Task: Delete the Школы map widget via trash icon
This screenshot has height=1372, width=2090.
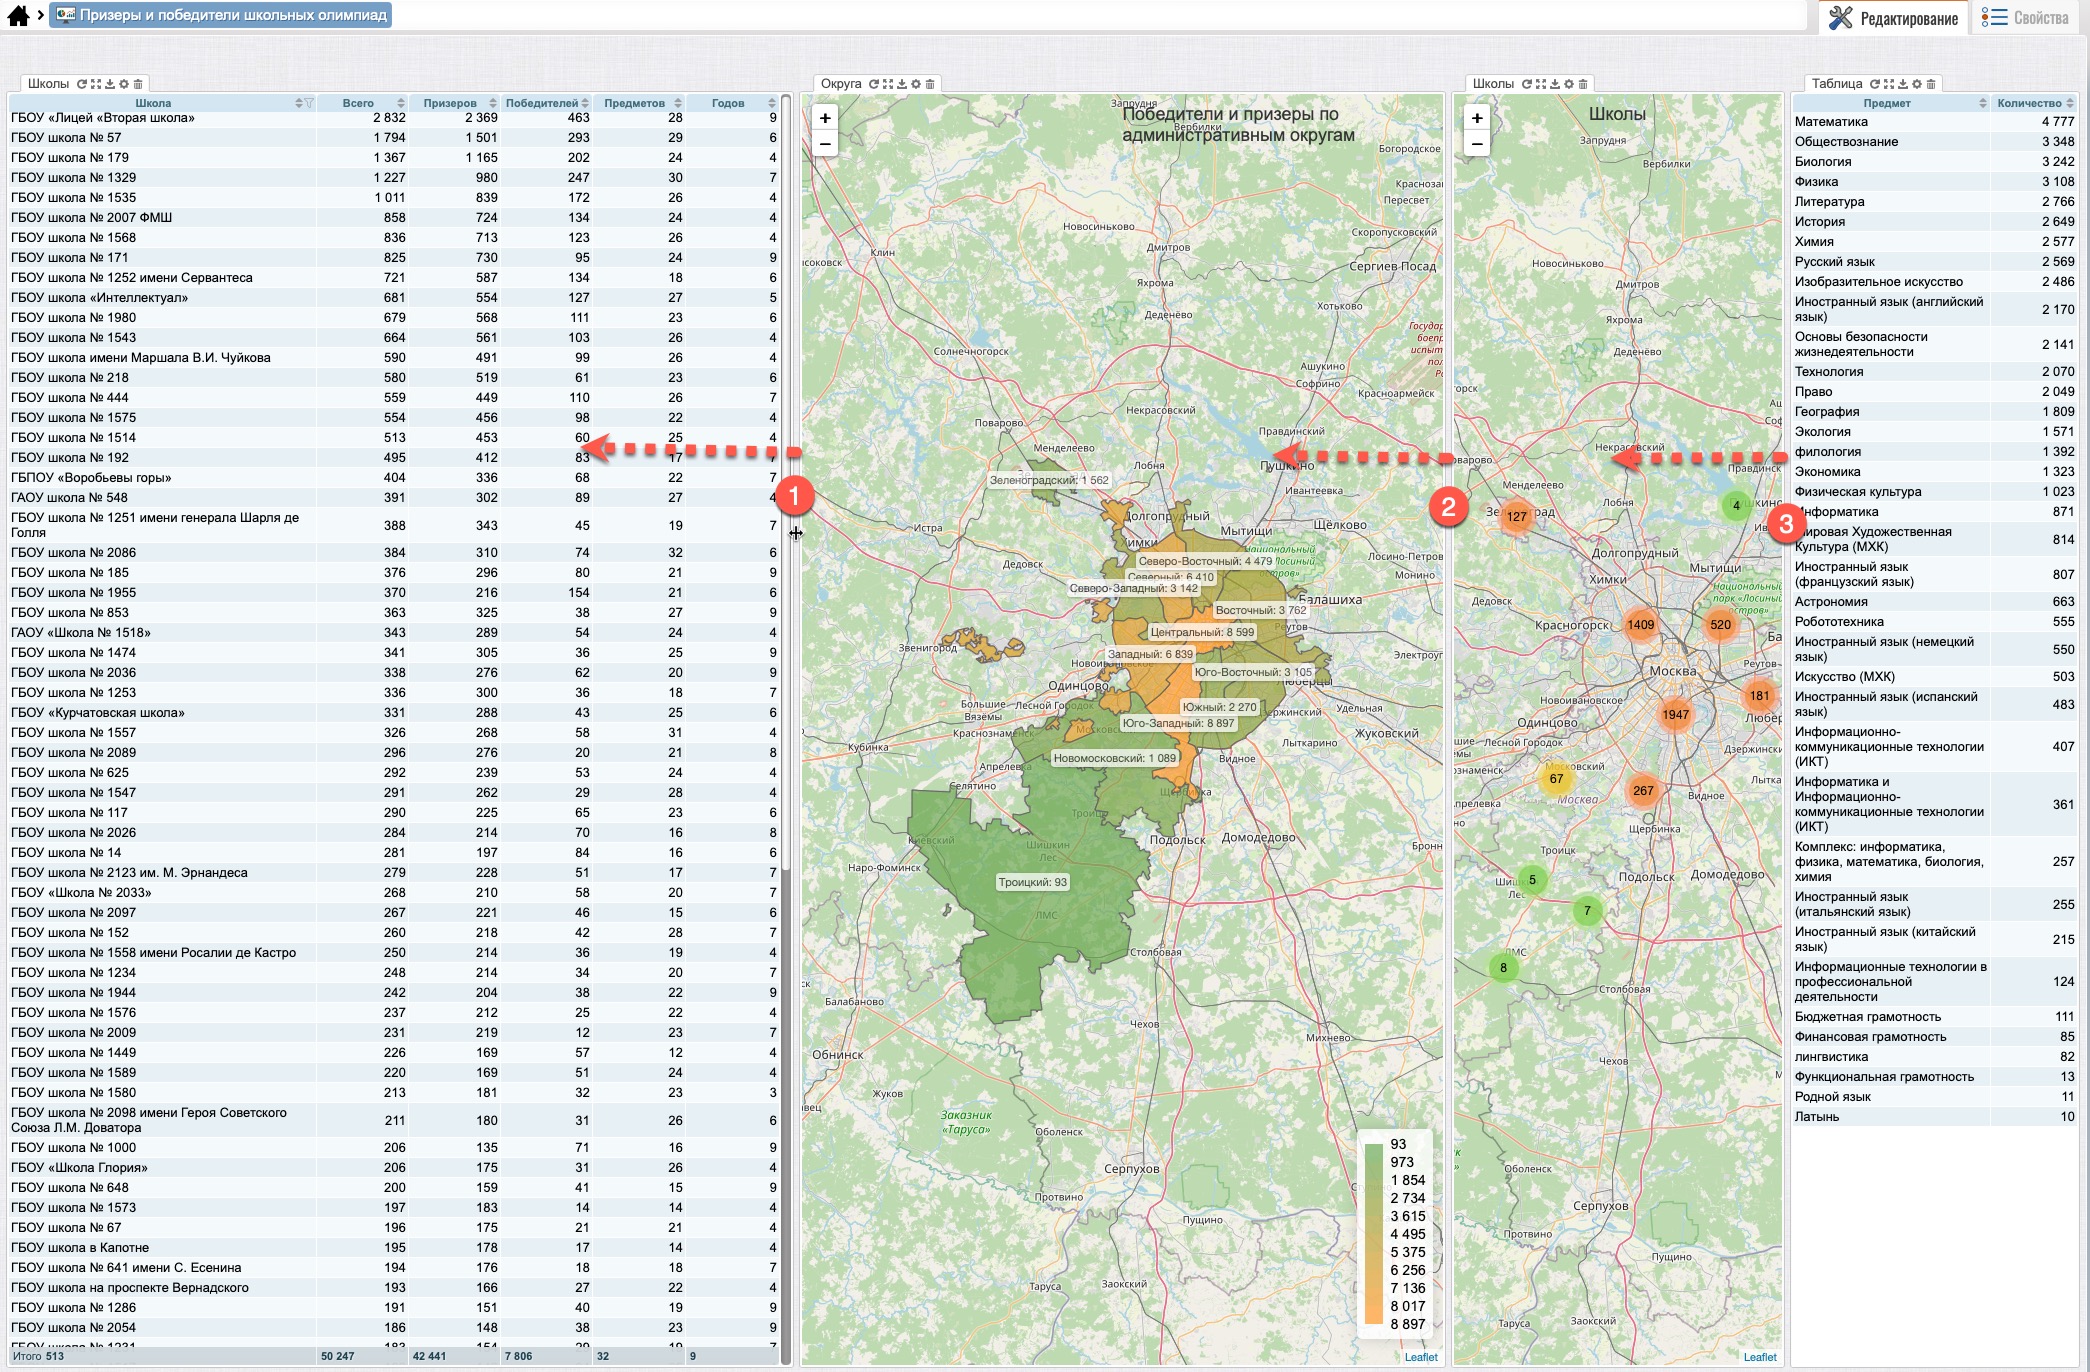Action: [x=1583, y=84]
